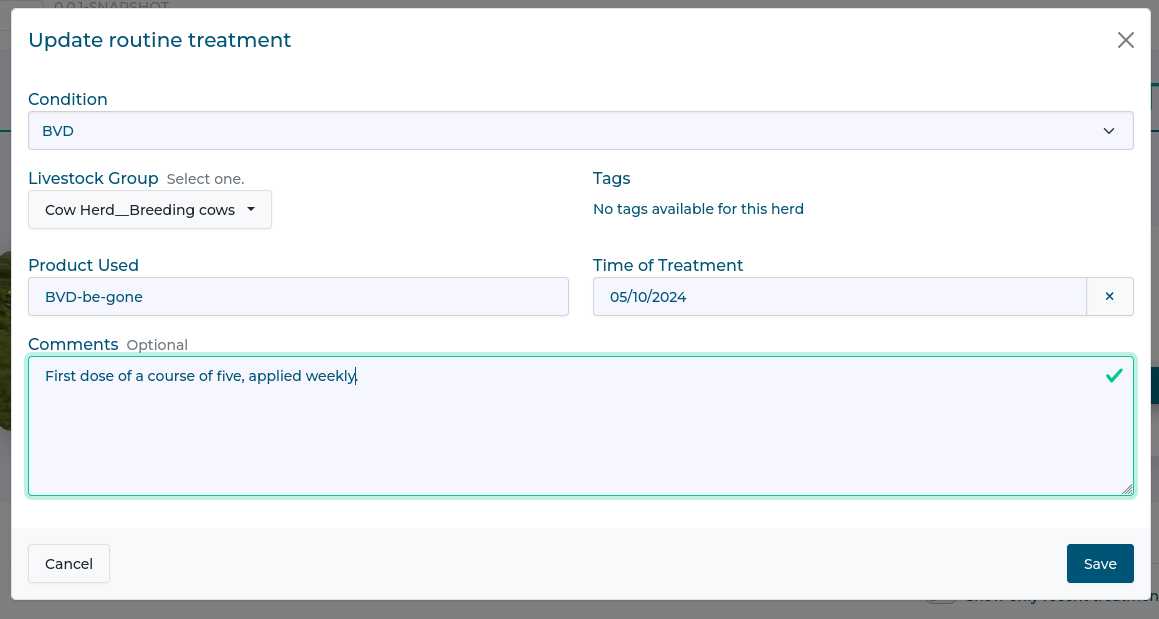Click the 'Update routine treatment' dialog title
The width and height of the screenshot is (1159, 619).
[159, 40]
